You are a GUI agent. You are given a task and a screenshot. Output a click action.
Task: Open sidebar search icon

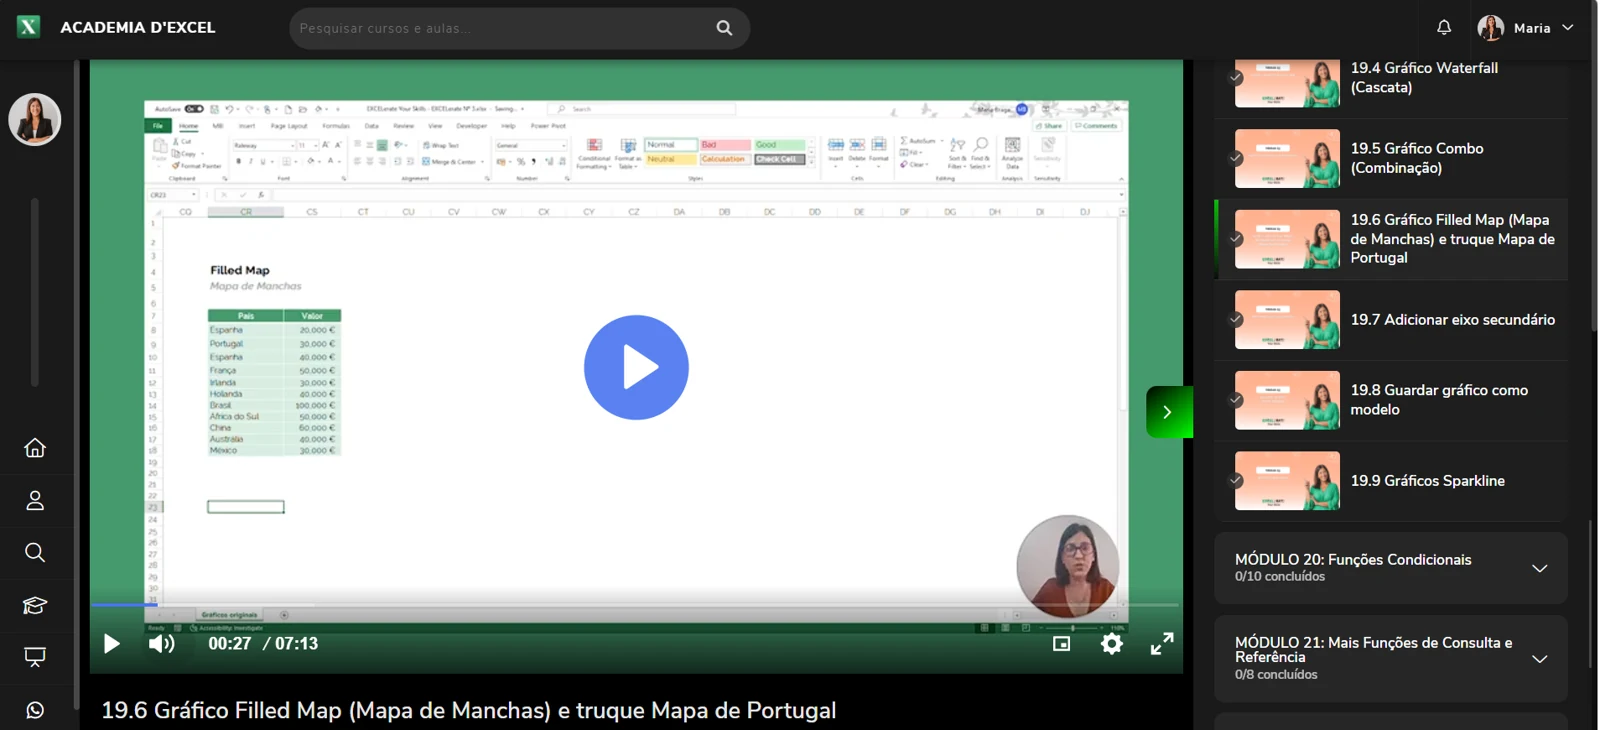pyautogui.click(x=35, y=552)
